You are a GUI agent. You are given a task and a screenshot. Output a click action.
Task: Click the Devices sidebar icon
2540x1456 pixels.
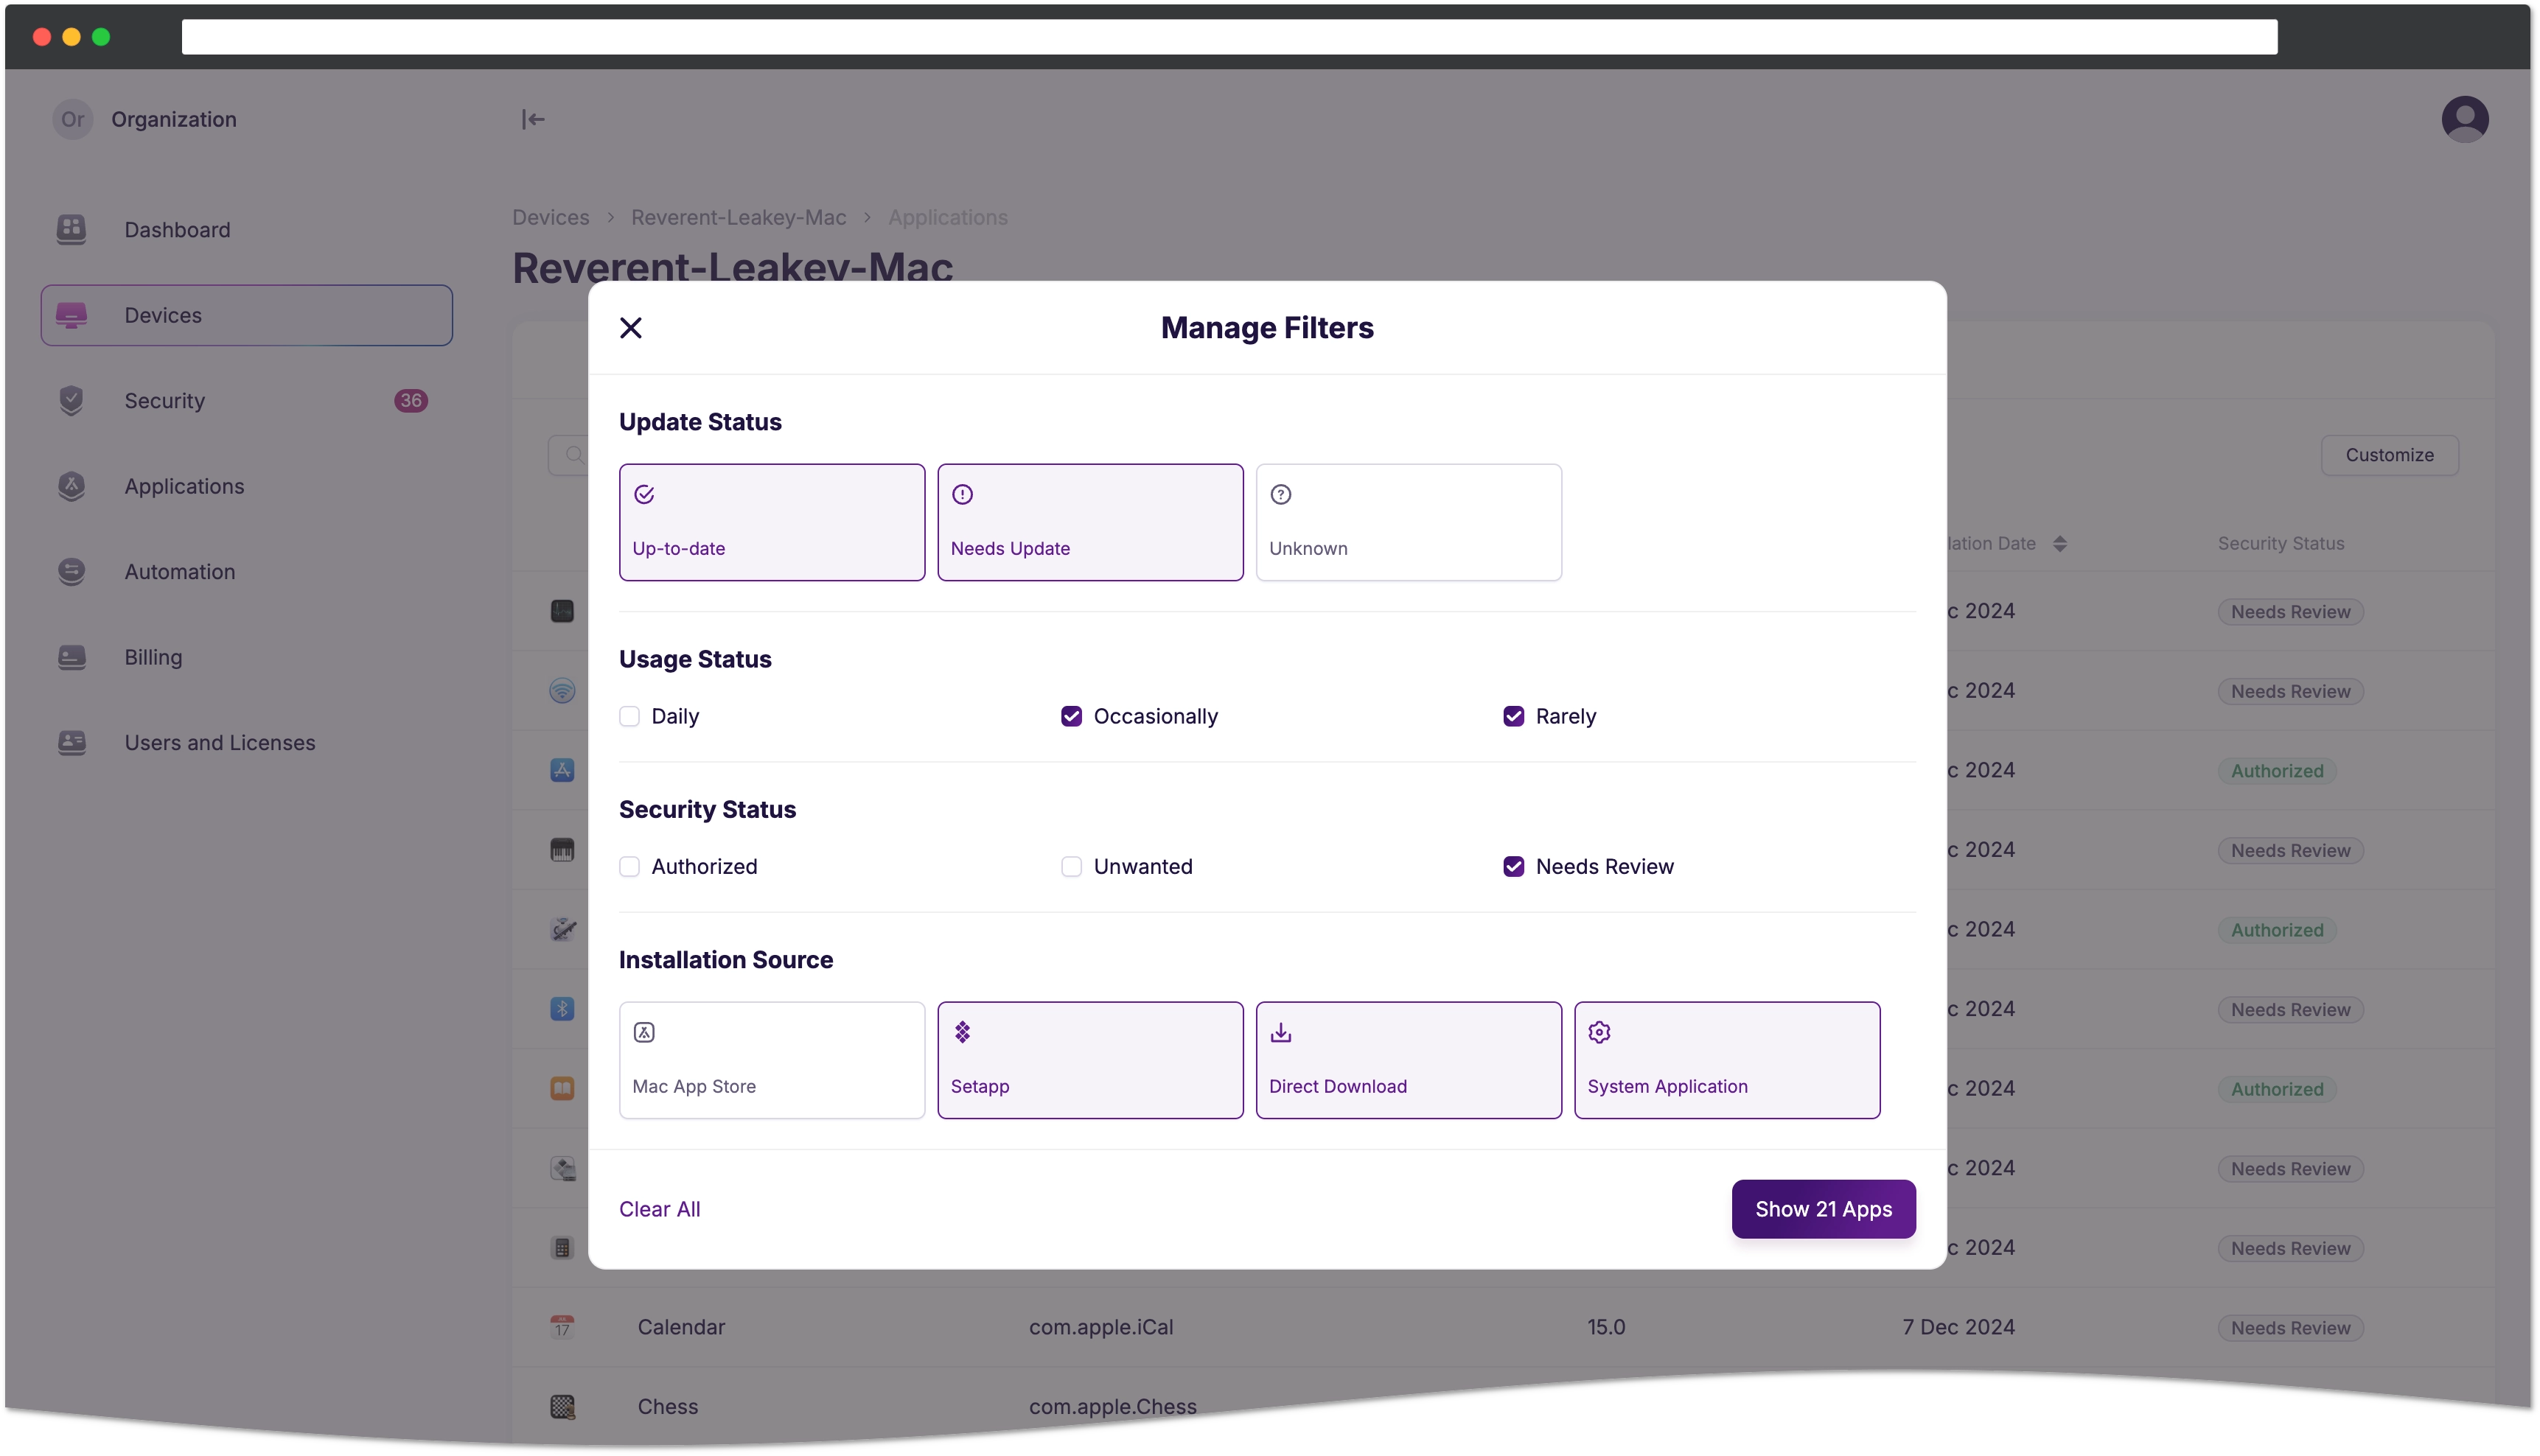coord(71,314)
